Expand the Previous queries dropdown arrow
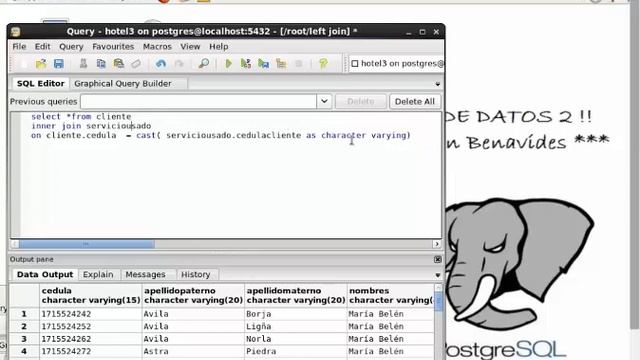The width and height of the screenshot is (640, 360). 324,101
